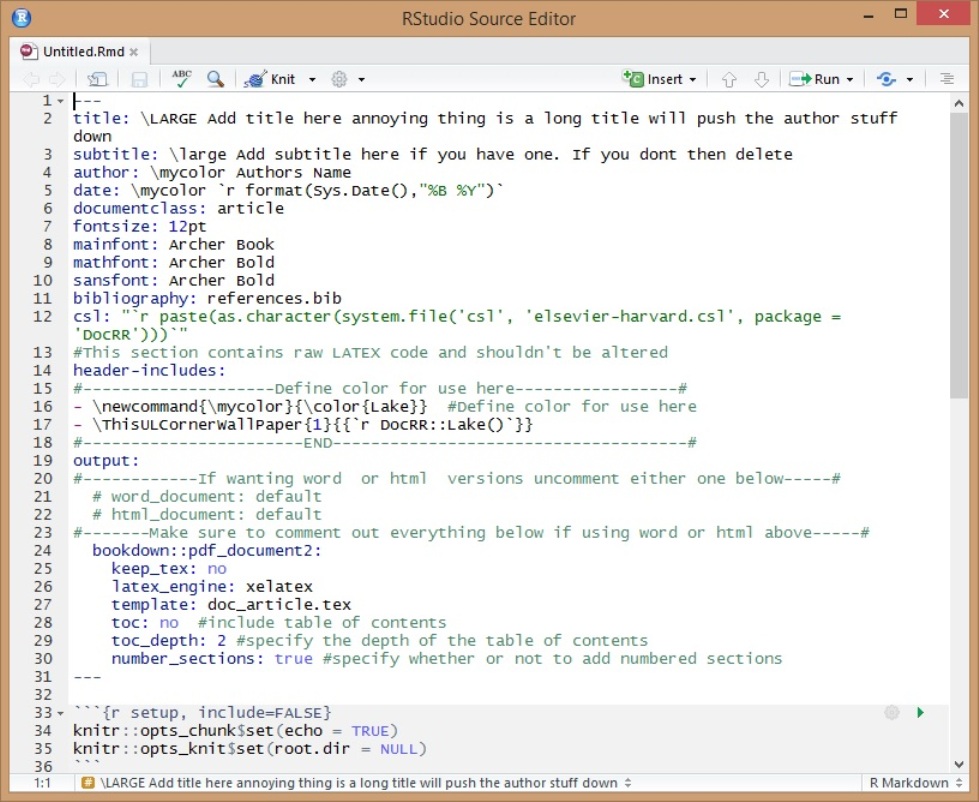Collapse the setup chunk fold at line 33
Image resolution: width=979 pixels, height=802 pixels.
(x=61, y=713)
